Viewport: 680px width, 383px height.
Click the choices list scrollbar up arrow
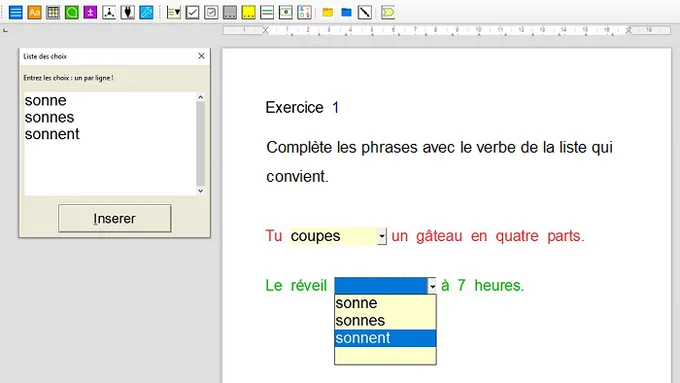(200, 97)
